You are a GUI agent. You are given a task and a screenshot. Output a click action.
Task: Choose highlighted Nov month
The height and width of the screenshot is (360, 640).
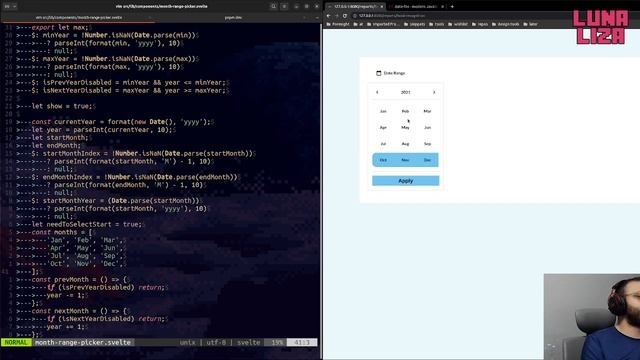point(405,160)
